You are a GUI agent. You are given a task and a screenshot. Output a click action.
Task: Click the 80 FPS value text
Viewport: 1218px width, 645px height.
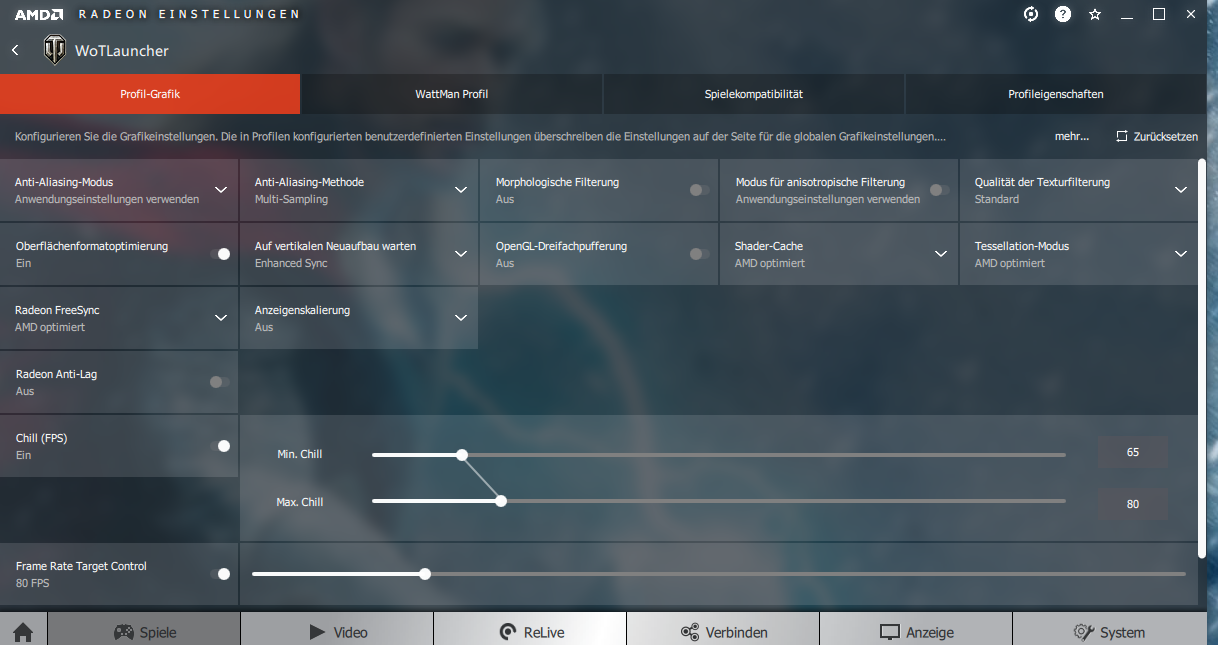[x=33, y=583]
